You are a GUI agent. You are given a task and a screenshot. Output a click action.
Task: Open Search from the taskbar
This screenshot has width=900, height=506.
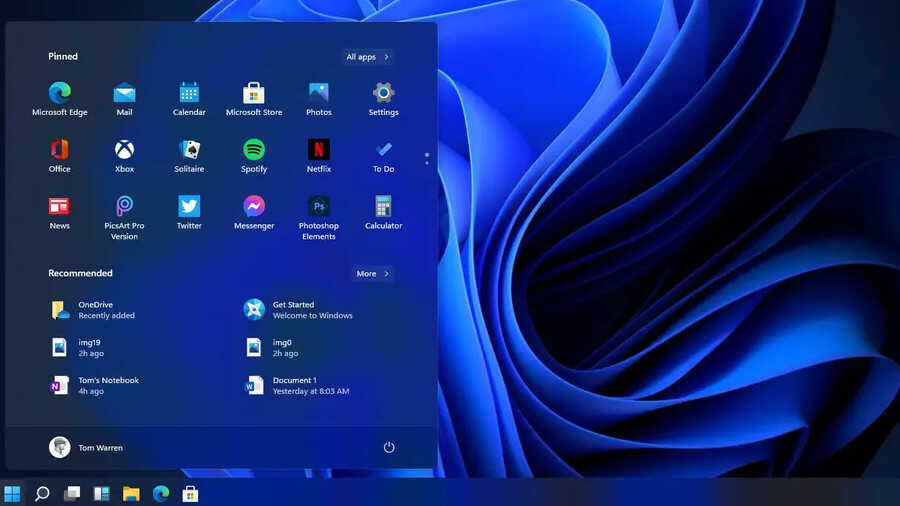click(x=42, y=493)
